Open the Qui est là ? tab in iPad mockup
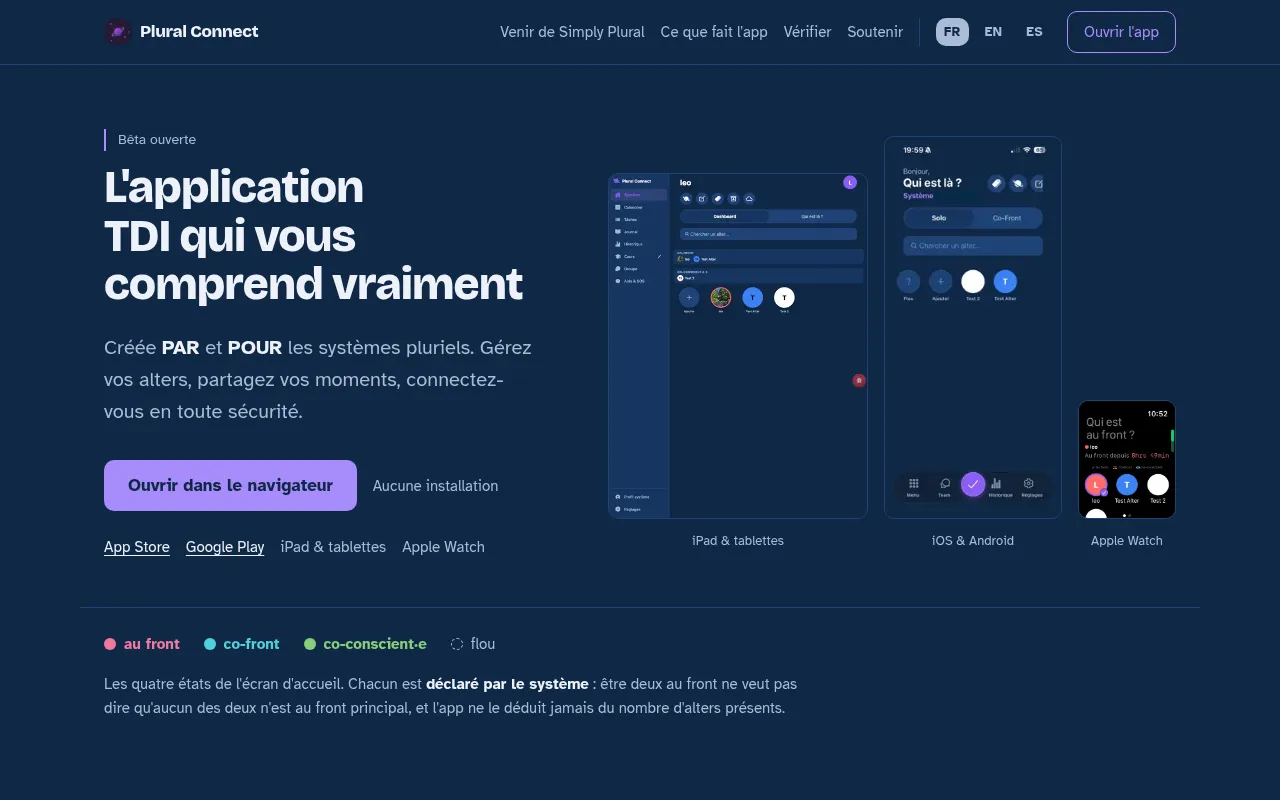 click(x=812, y=216)
